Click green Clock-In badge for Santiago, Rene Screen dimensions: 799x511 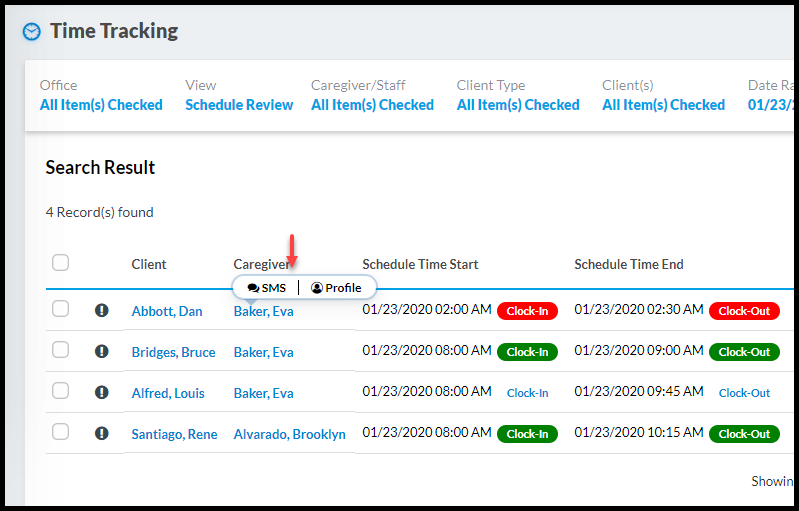point(527,434)
